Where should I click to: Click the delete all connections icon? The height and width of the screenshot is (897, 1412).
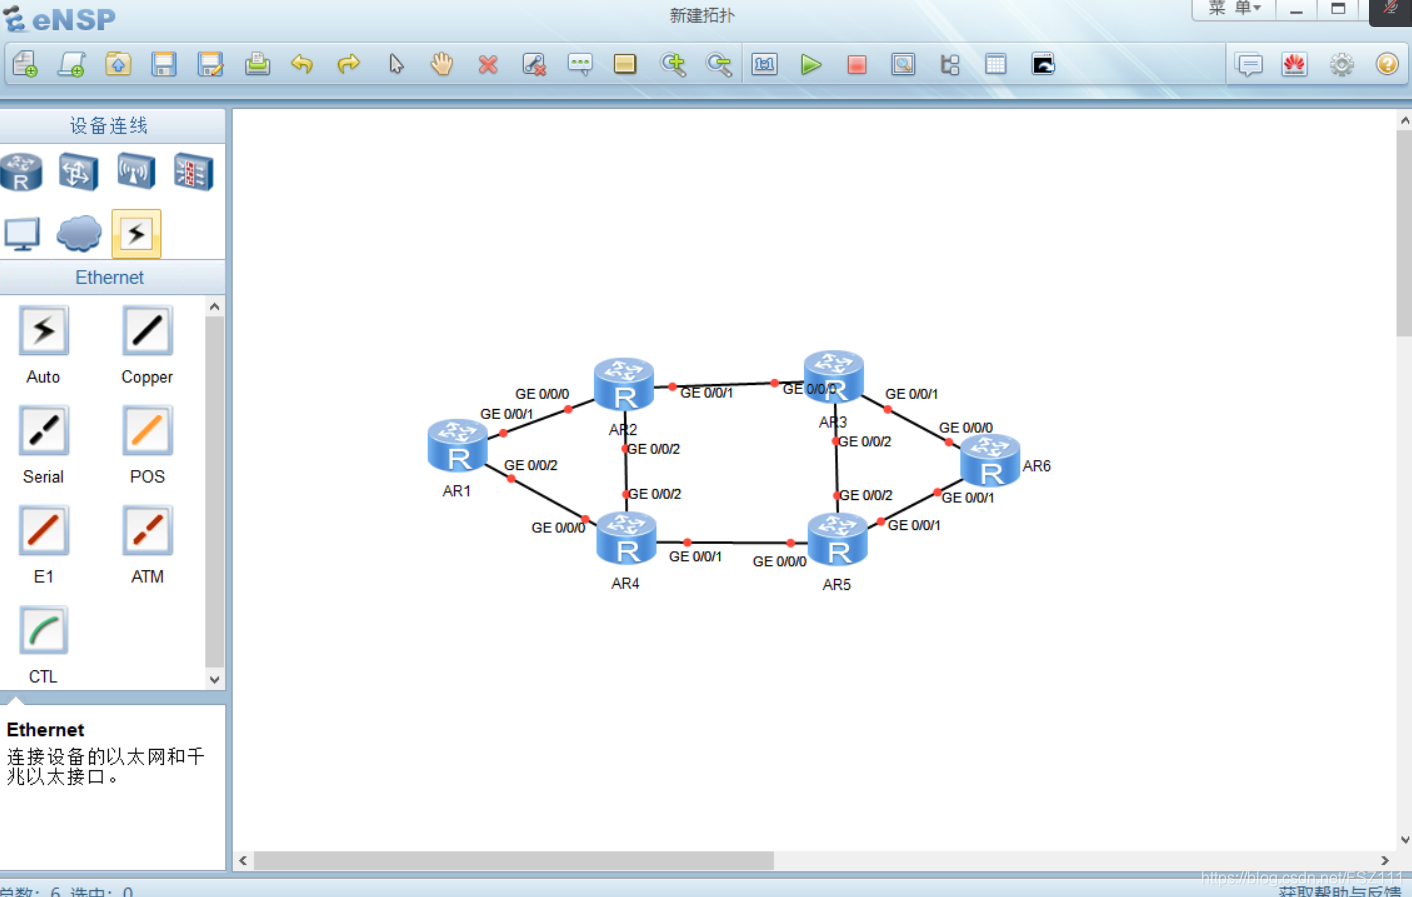coord(534,65)
